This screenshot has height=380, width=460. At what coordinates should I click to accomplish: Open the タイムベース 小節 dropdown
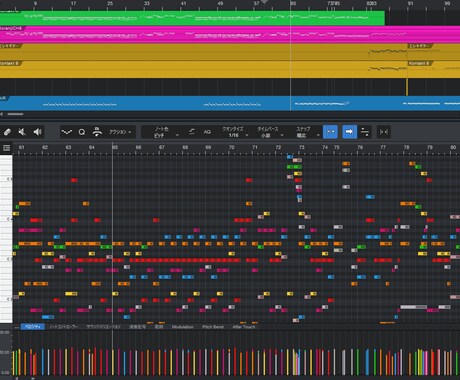[x=270, y=132]
